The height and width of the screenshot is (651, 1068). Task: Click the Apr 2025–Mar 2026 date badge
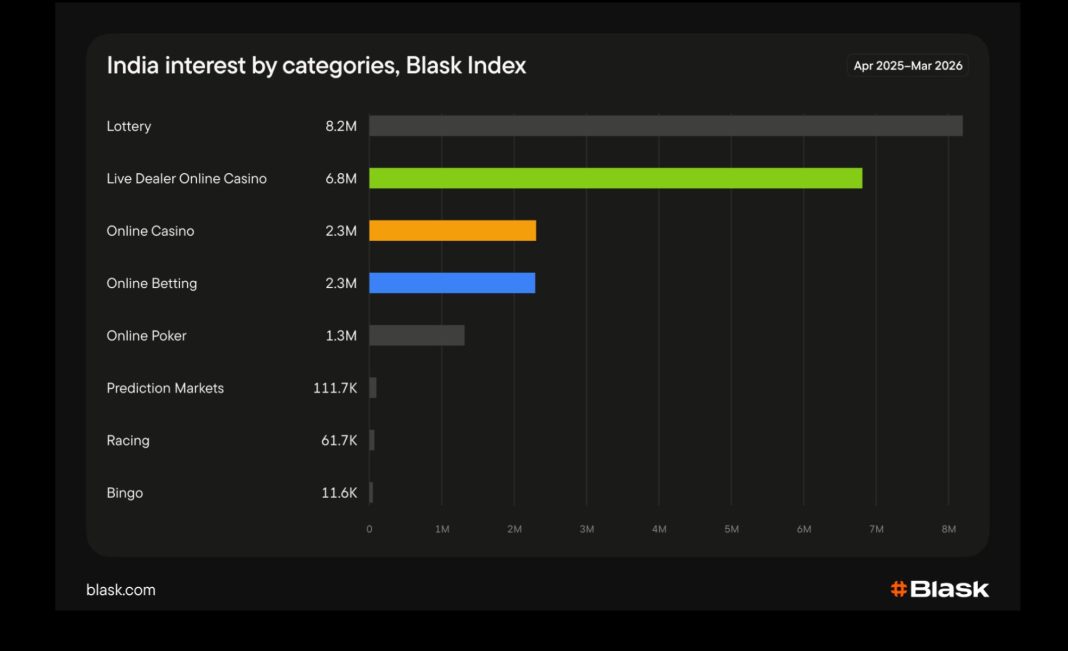click(x=907, y=66)
